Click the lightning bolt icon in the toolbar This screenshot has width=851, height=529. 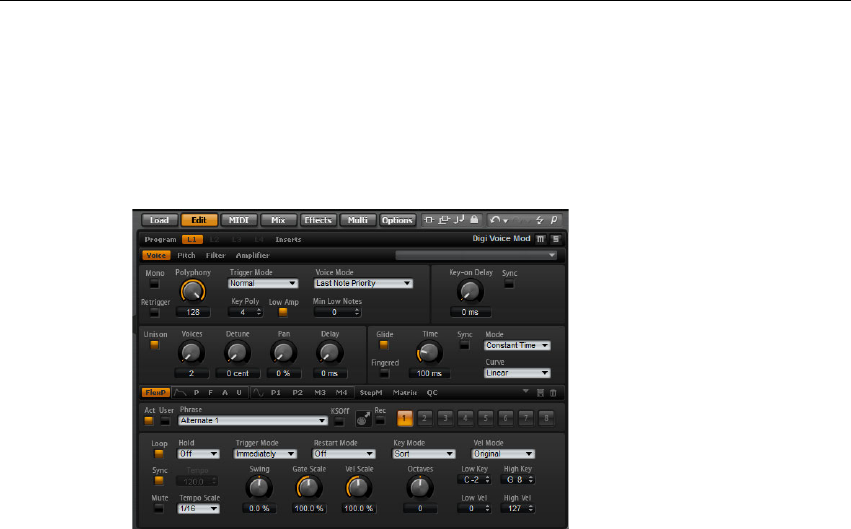[x=539, y=220]
